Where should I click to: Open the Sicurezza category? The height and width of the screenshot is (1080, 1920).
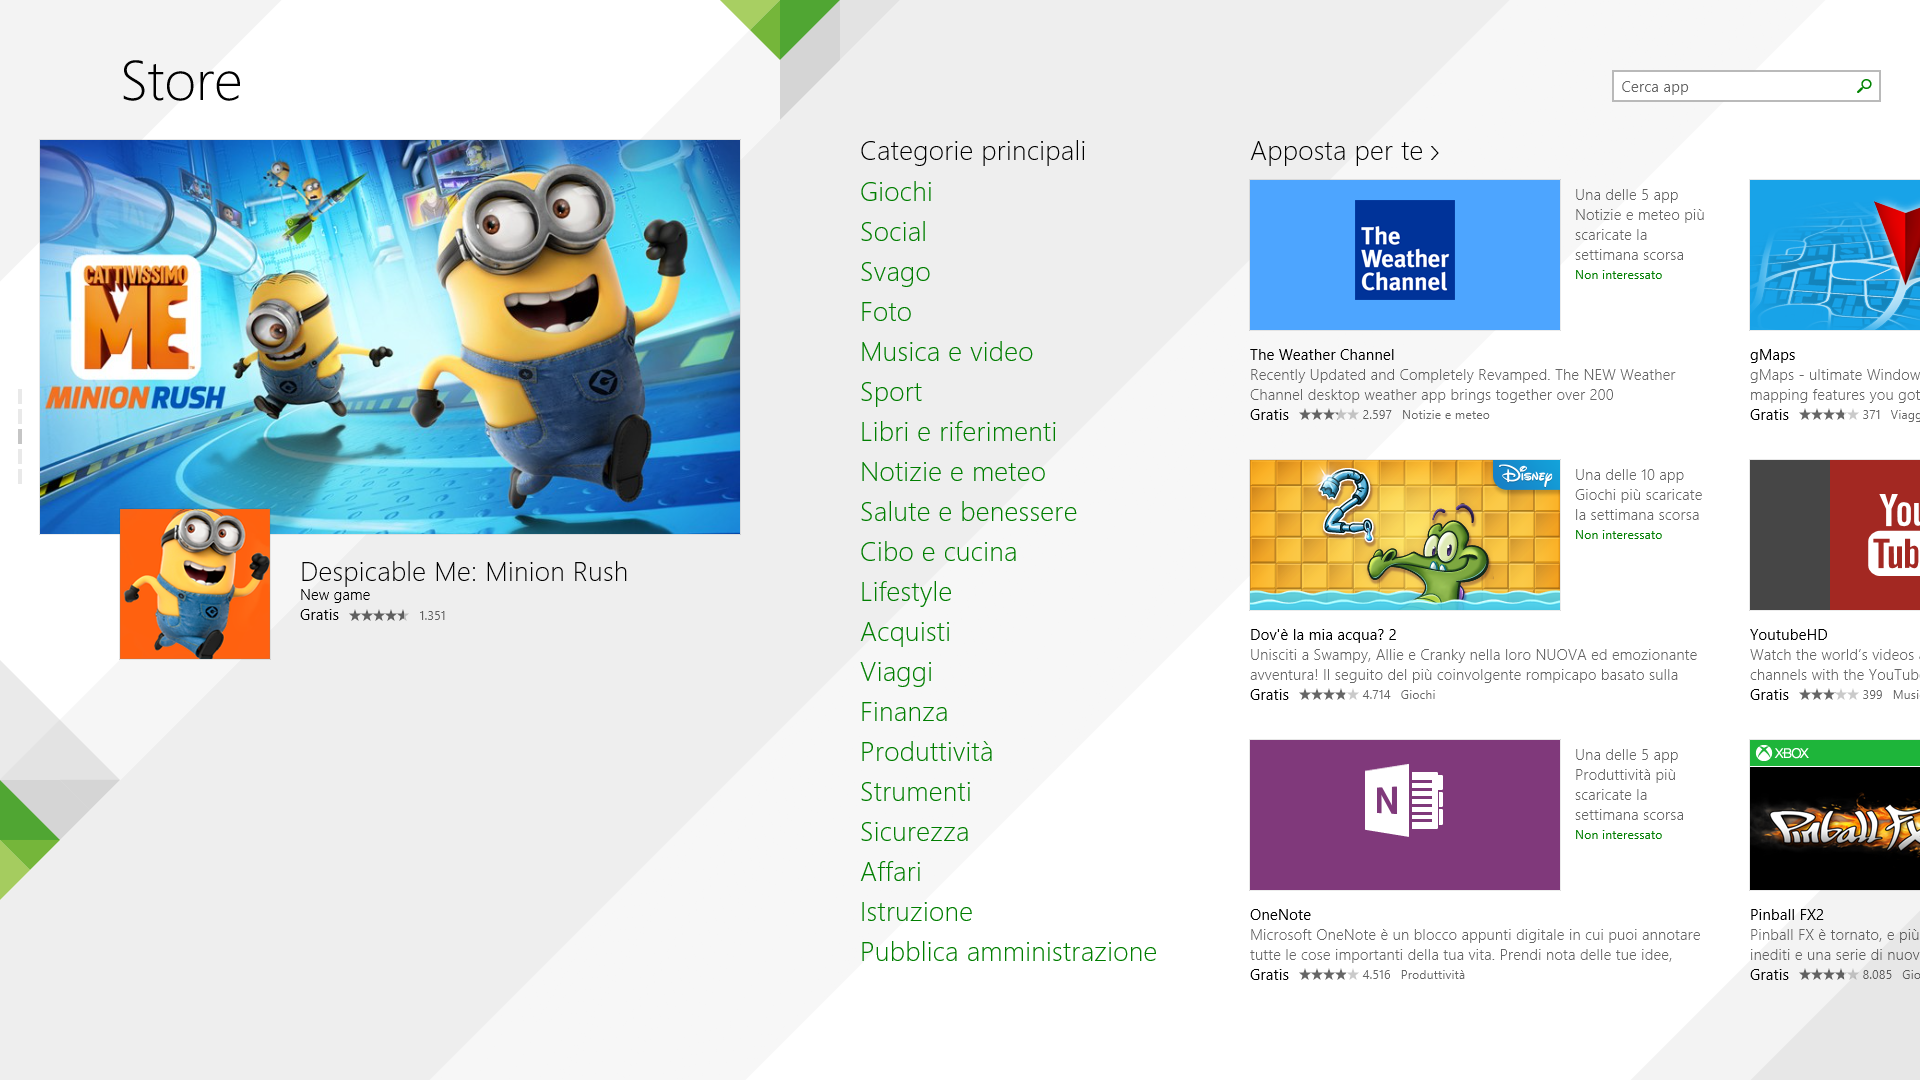[x=914, y=832]
